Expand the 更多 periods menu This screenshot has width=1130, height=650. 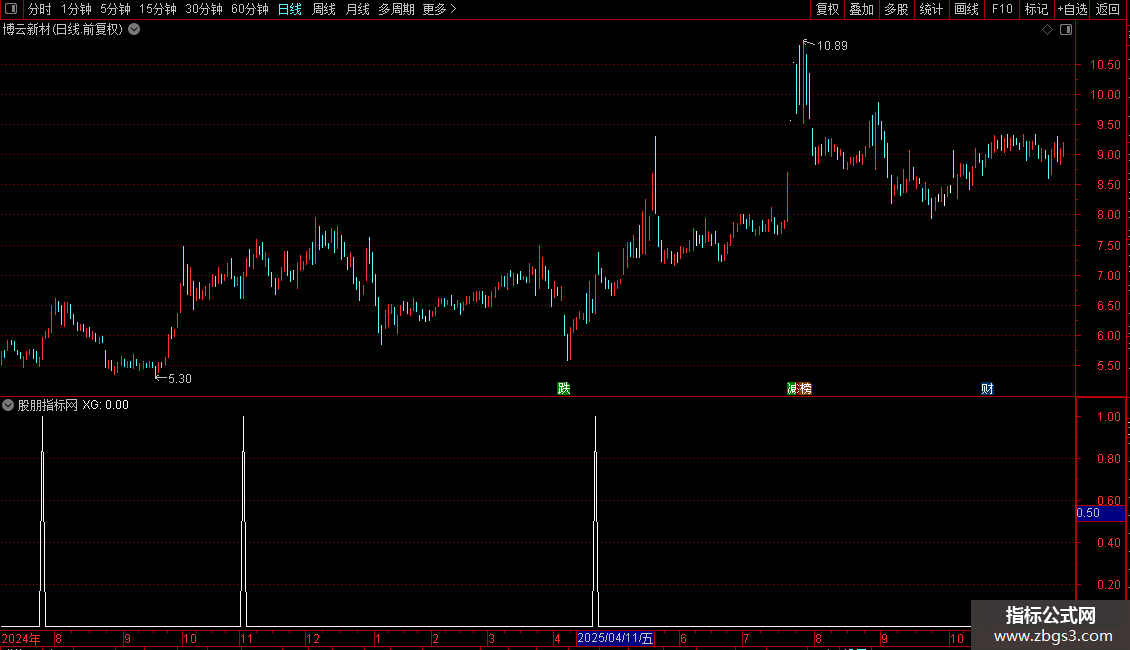pyautogui.click(x=440, y=9)
